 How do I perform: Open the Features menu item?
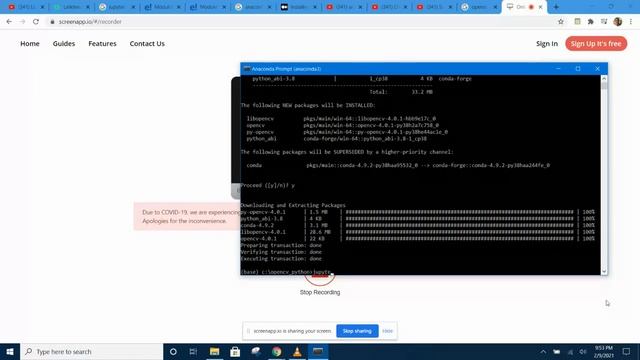pyautogui.click(x=102, y=43)
